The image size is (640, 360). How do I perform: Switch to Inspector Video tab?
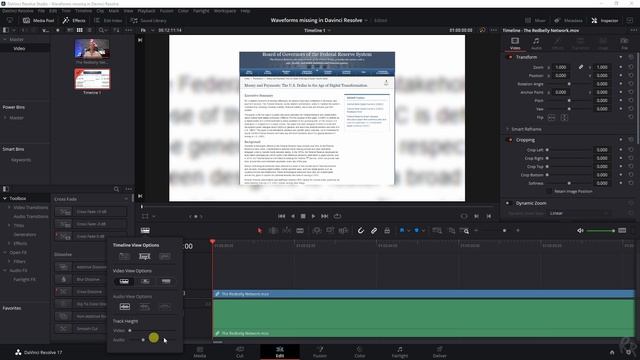point(515,43)
